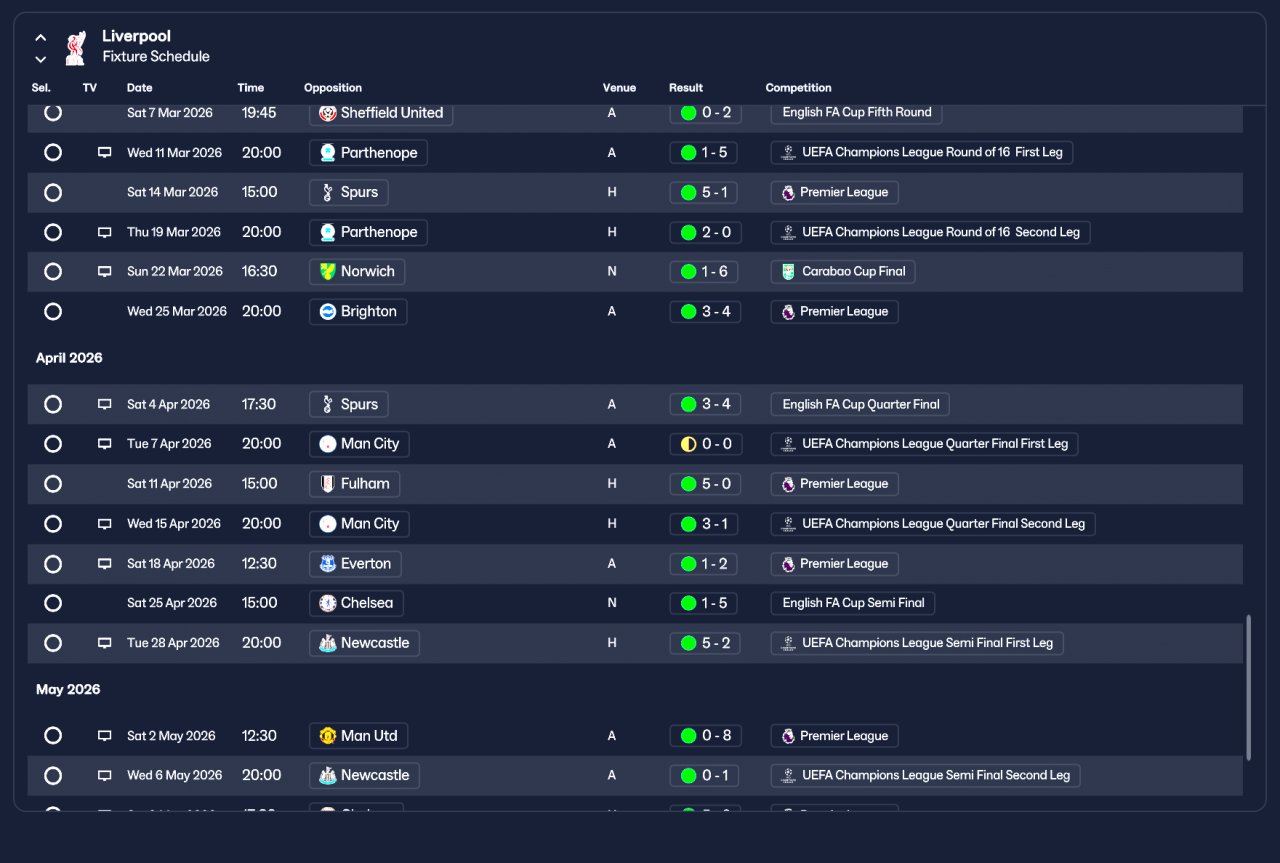Click the 17:30 kickoff time
This screenshot has width=1280, height=863.
pos(259,405)
